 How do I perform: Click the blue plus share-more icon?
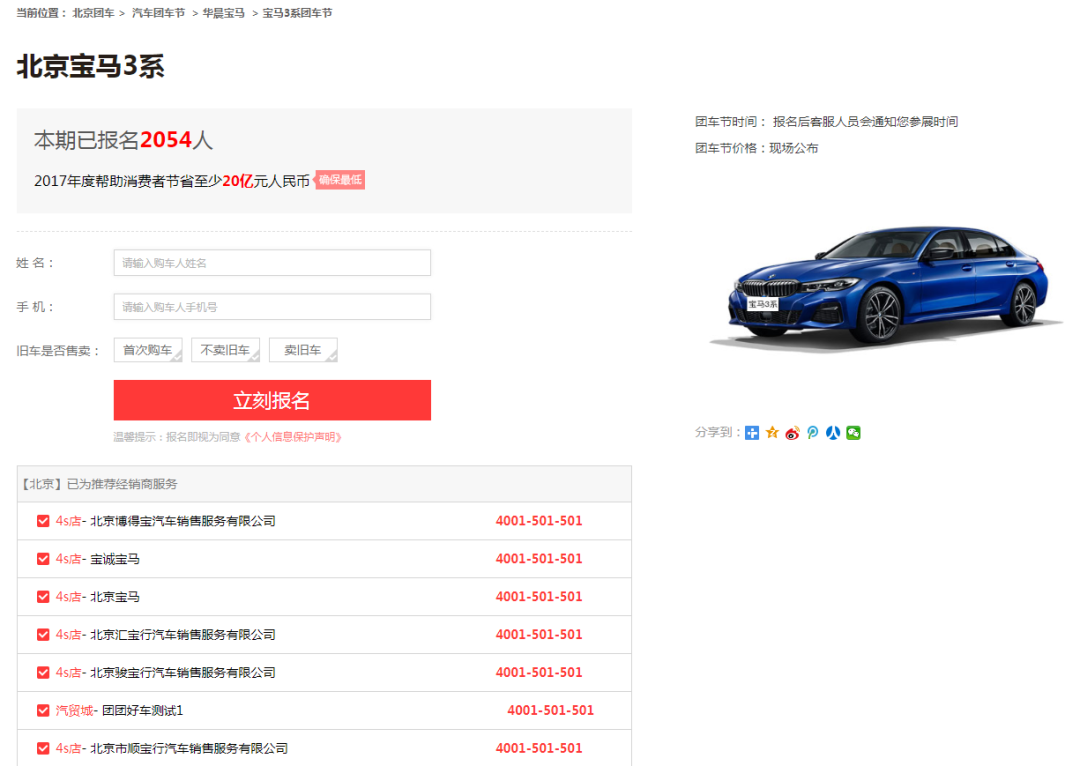click(x=752, y=433)
